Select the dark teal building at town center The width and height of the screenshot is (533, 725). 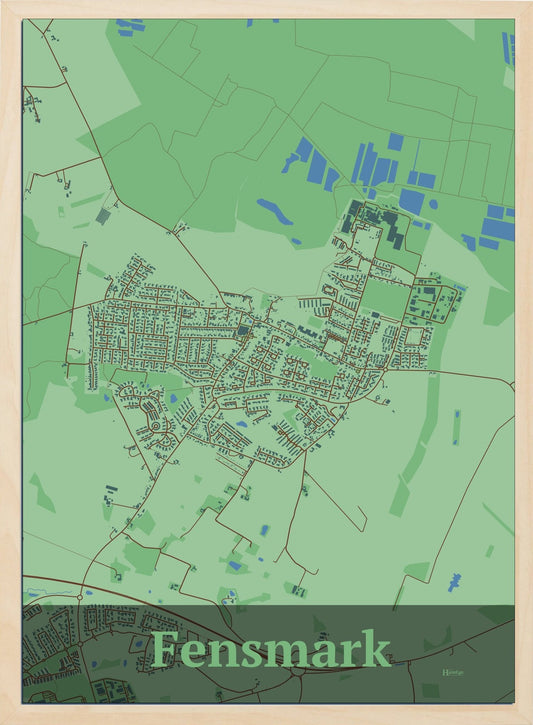point(243,331)
